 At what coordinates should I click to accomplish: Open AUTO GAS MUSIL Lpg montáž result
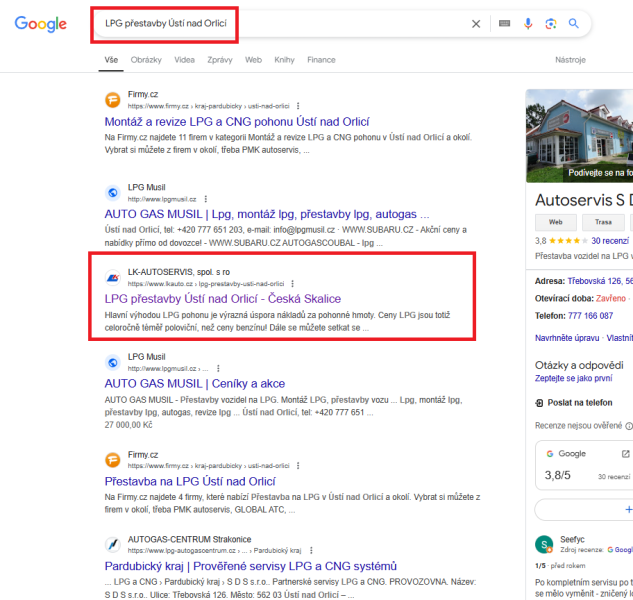pos(267,214)
